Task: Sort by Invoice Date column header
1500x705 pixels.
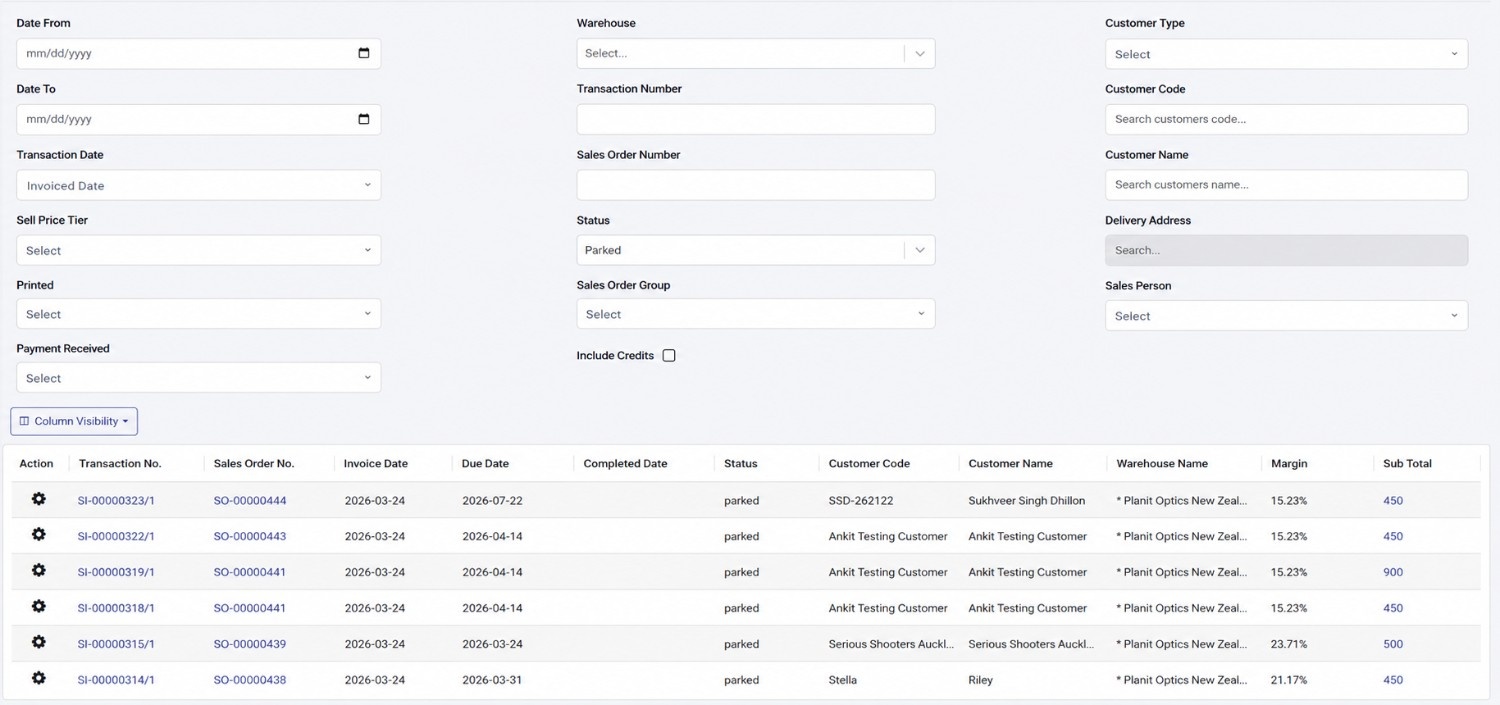Action: click(x=376, y=464)
